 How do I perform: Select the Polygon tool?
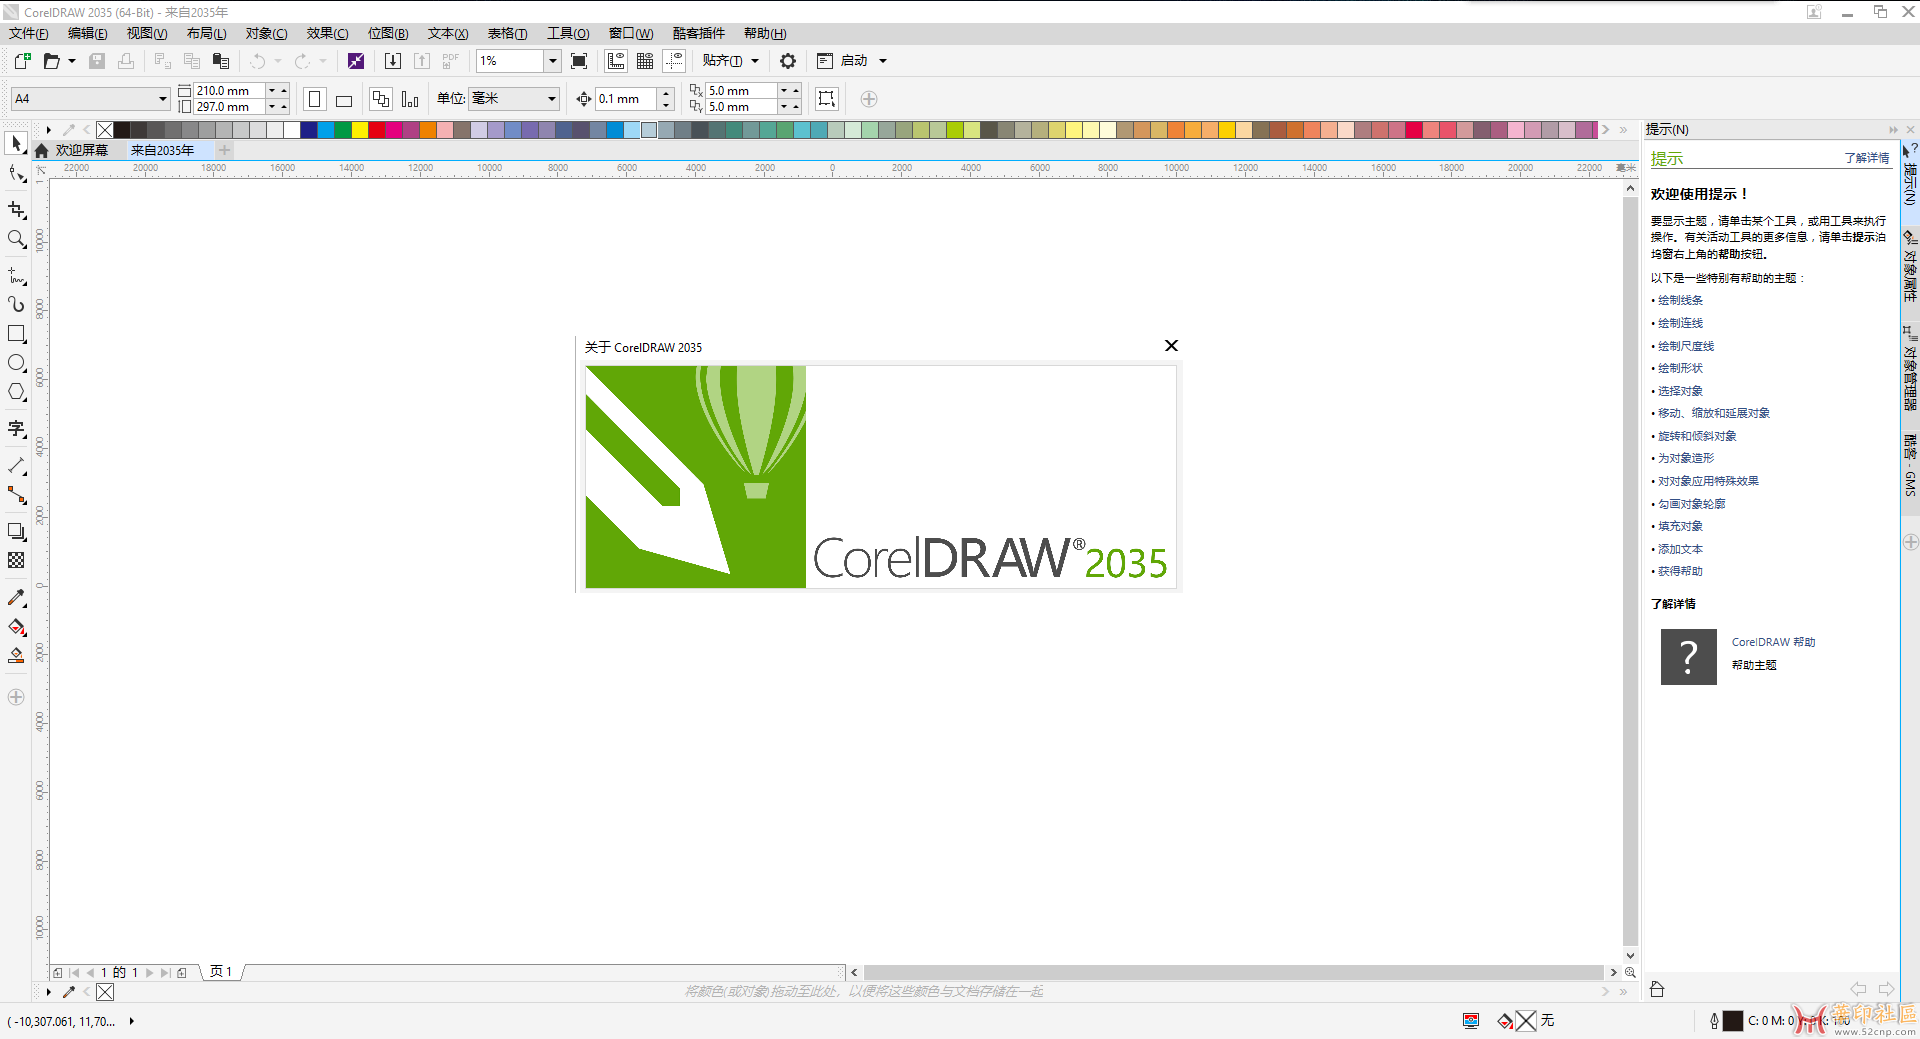tap(17, 392)
